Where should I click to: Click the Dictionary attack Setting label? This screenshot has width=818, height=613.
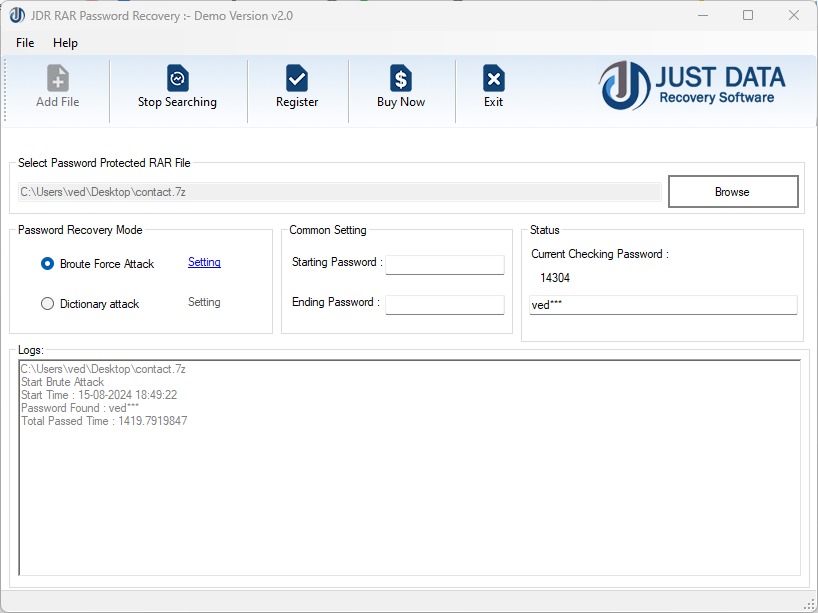pyautogui.click(x=204, y=303)
